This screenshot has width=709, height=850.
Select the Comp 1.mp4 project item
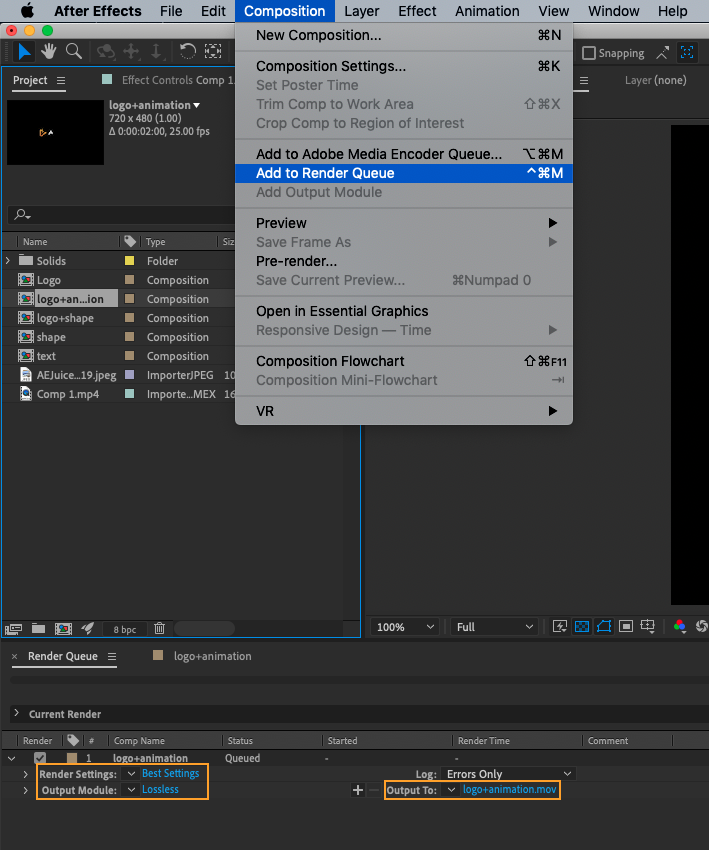(x=67, y=394)
